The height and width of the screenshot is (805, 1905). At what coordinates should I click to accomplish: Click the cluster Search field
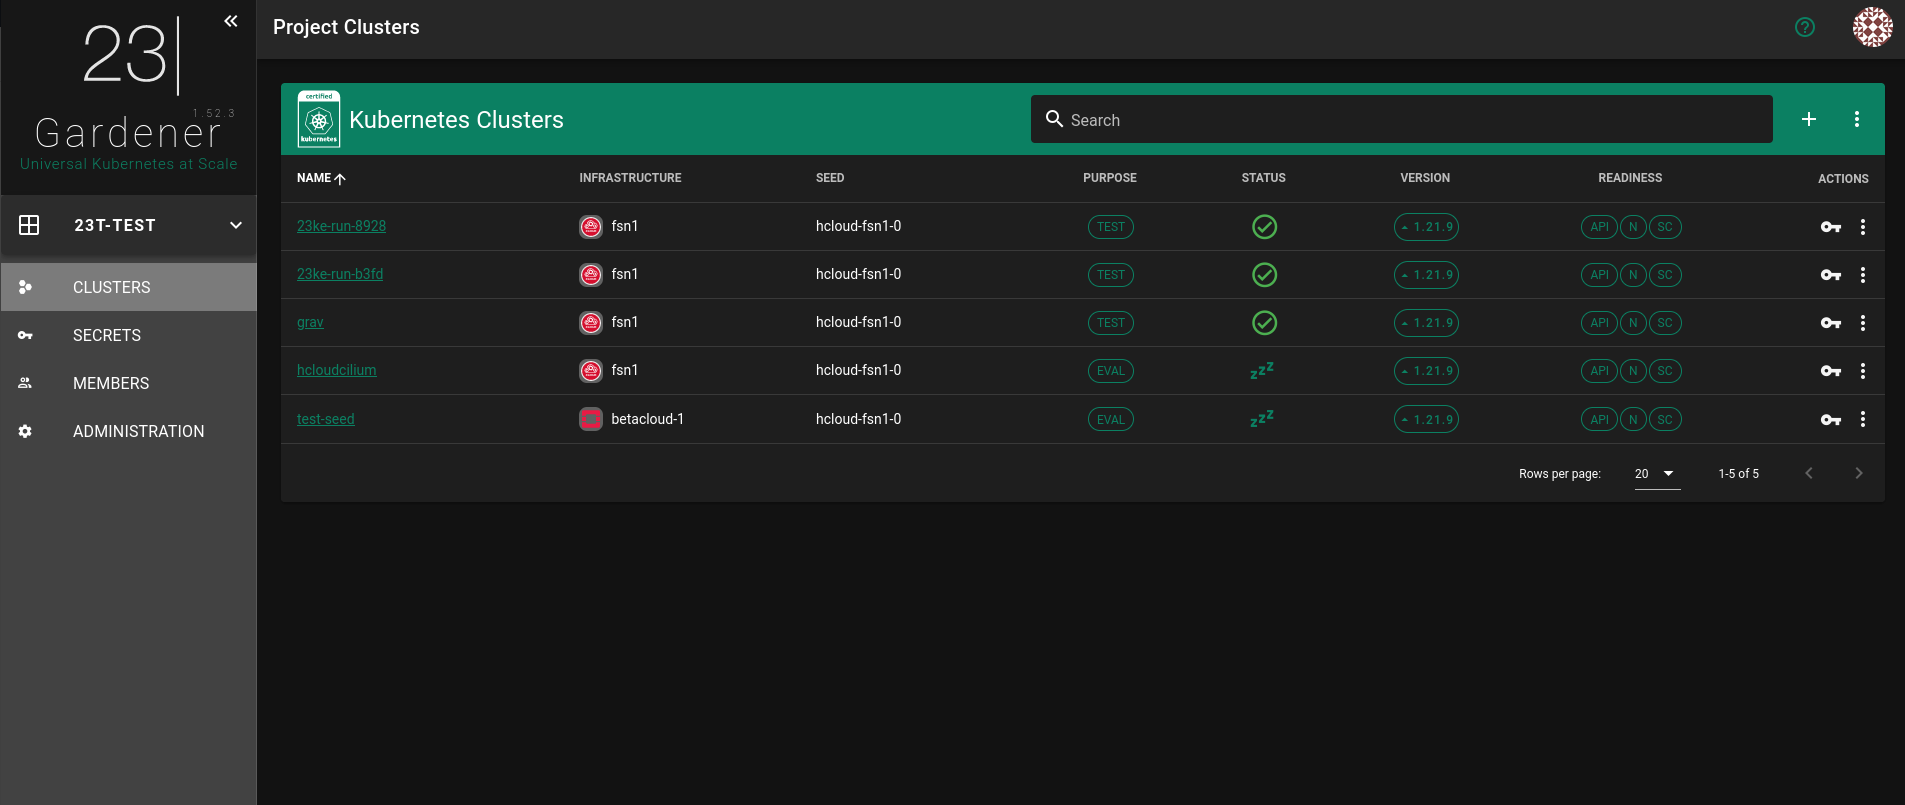click(x=1402, y=119)
